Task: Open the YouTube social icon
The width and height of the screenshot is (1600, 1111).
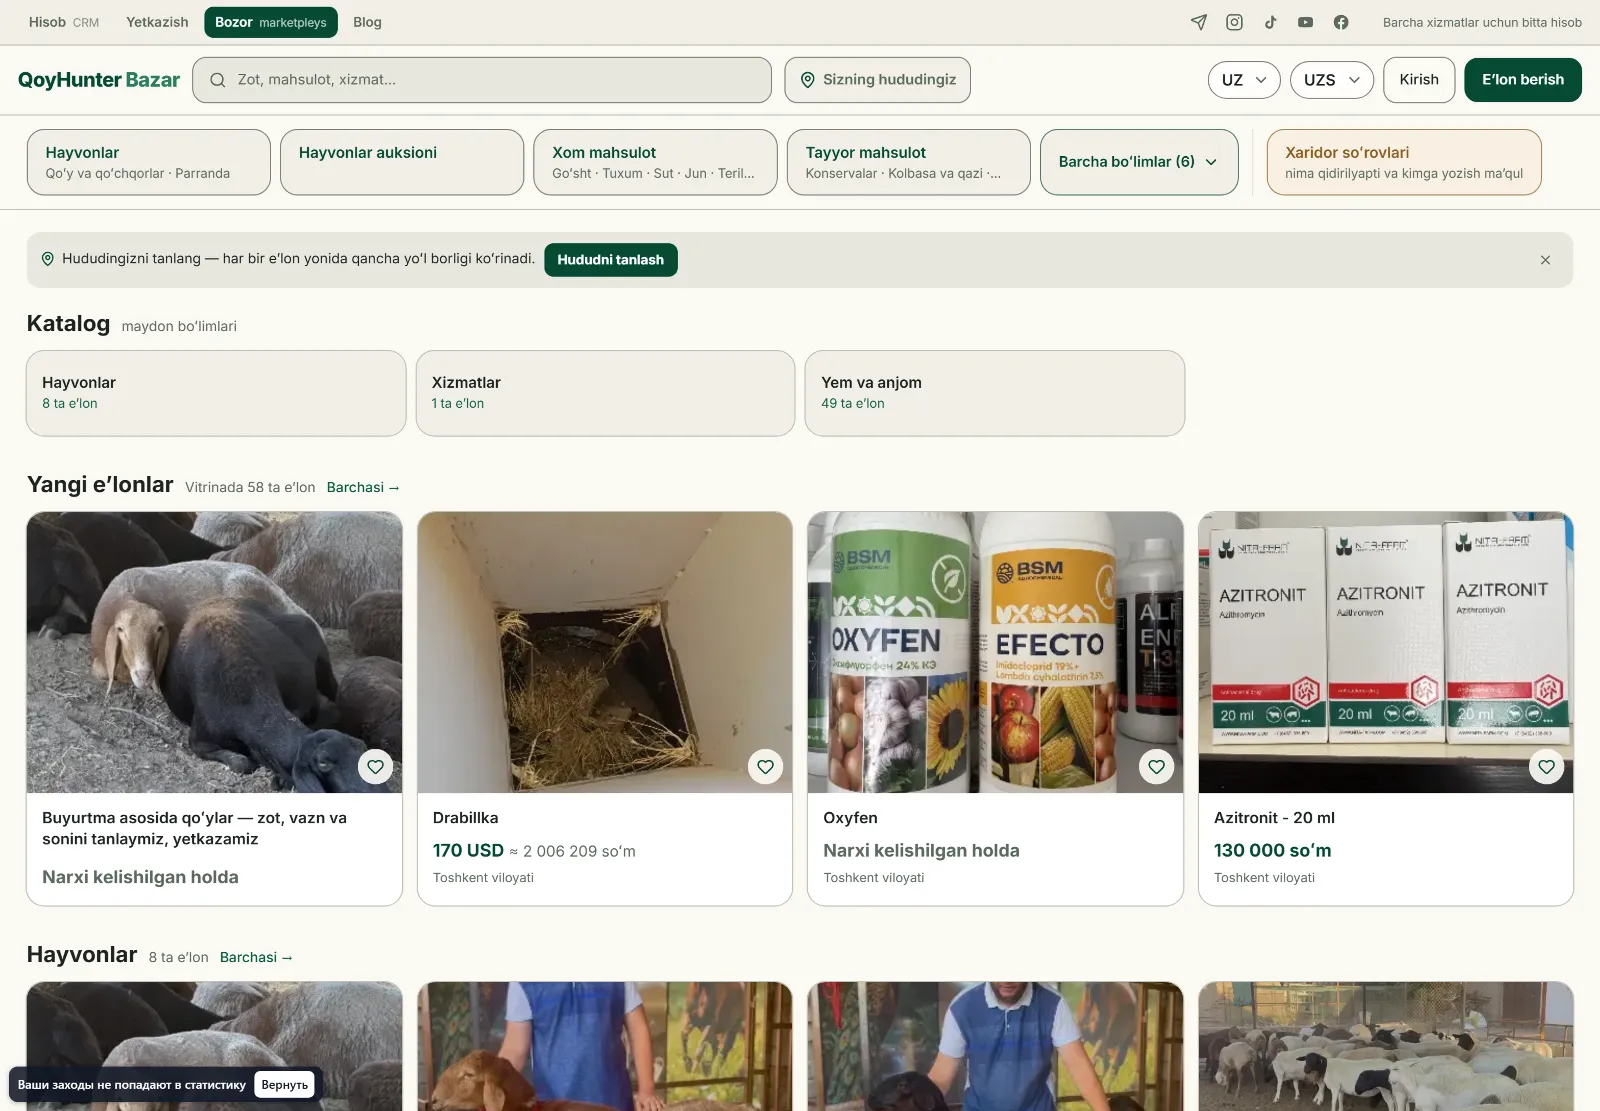Action: point(1305,22)
